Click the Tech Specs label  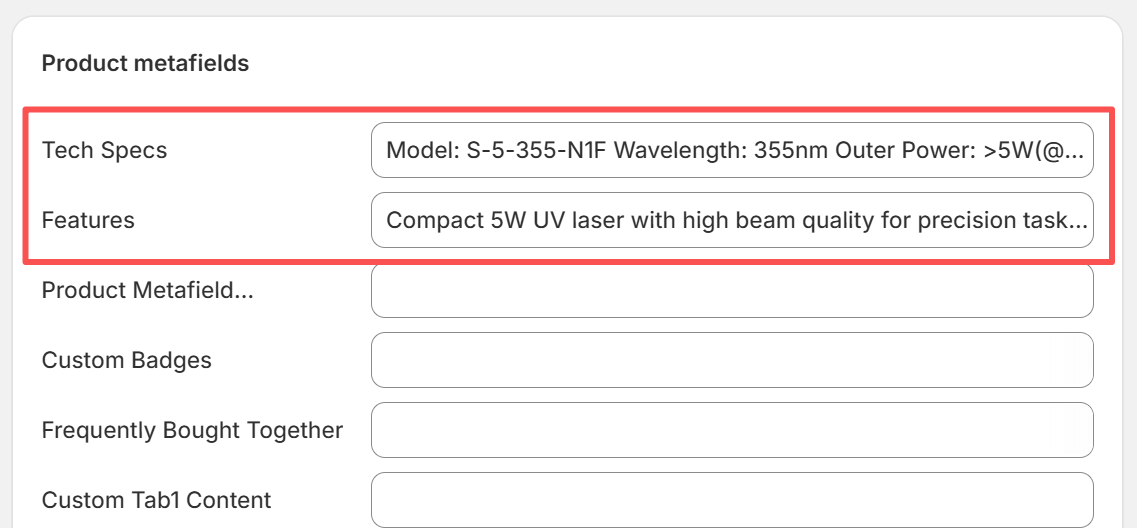(x=104, y=151)
